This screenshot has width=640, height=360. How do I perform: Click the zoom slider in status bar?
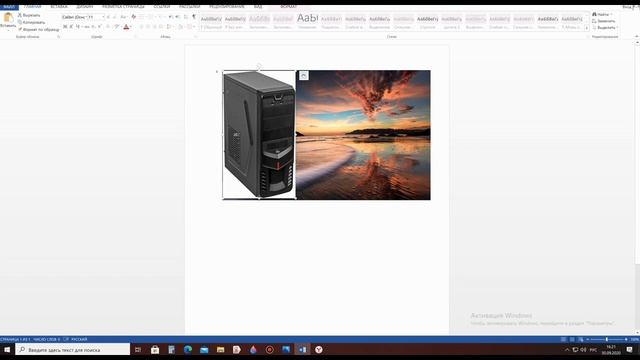[607, 340]
